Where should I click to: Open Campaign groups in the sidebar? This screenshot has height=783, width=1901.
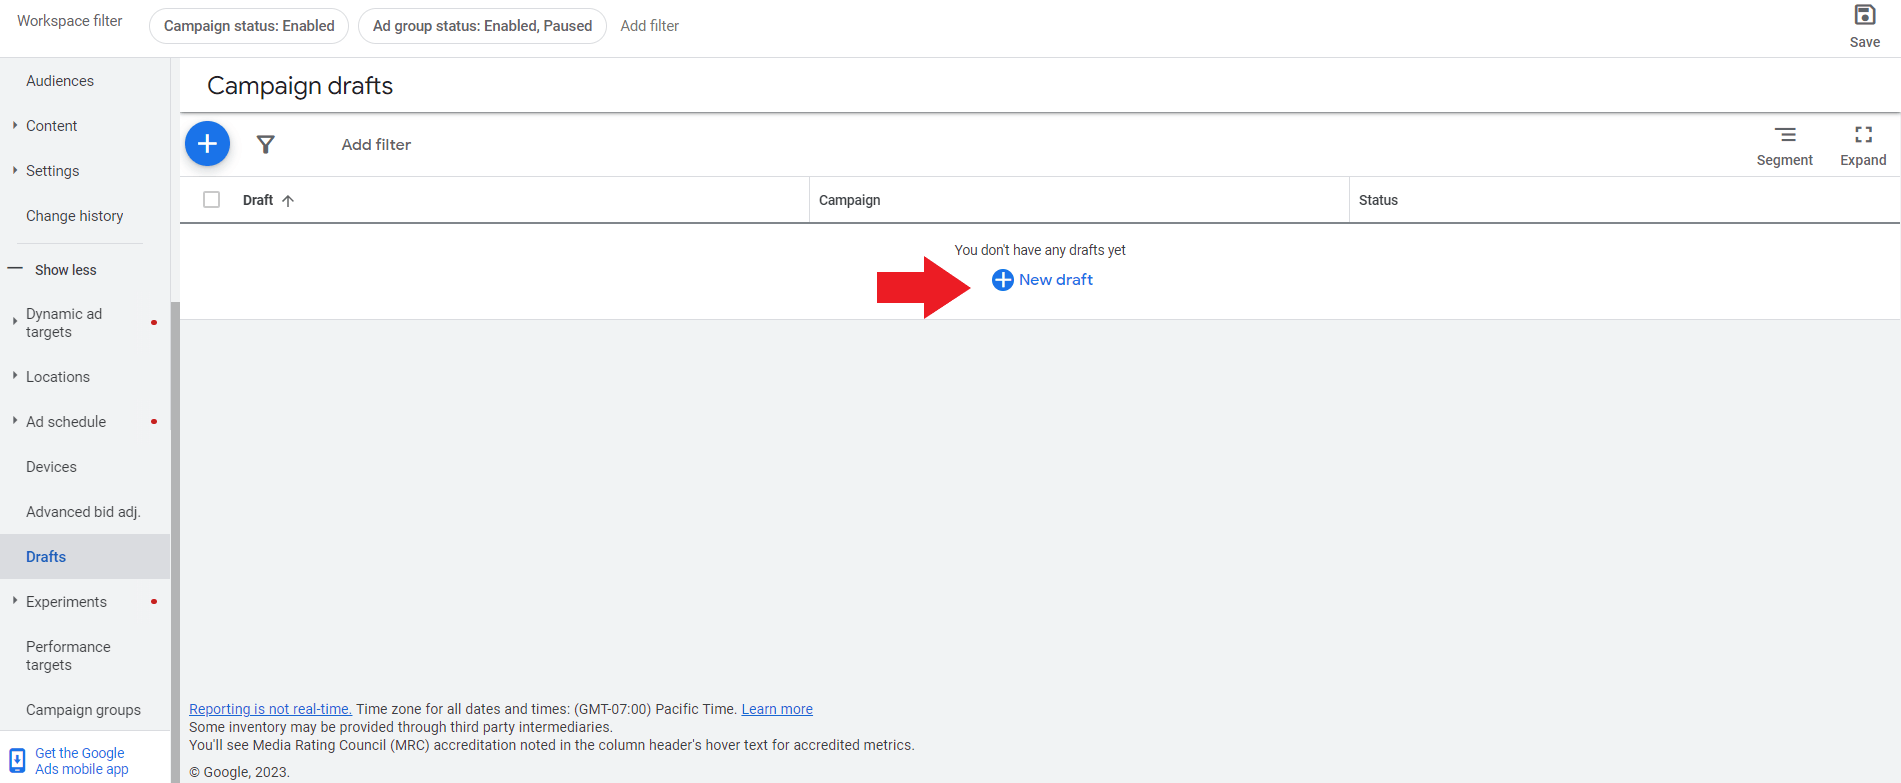tap(83, 710)
